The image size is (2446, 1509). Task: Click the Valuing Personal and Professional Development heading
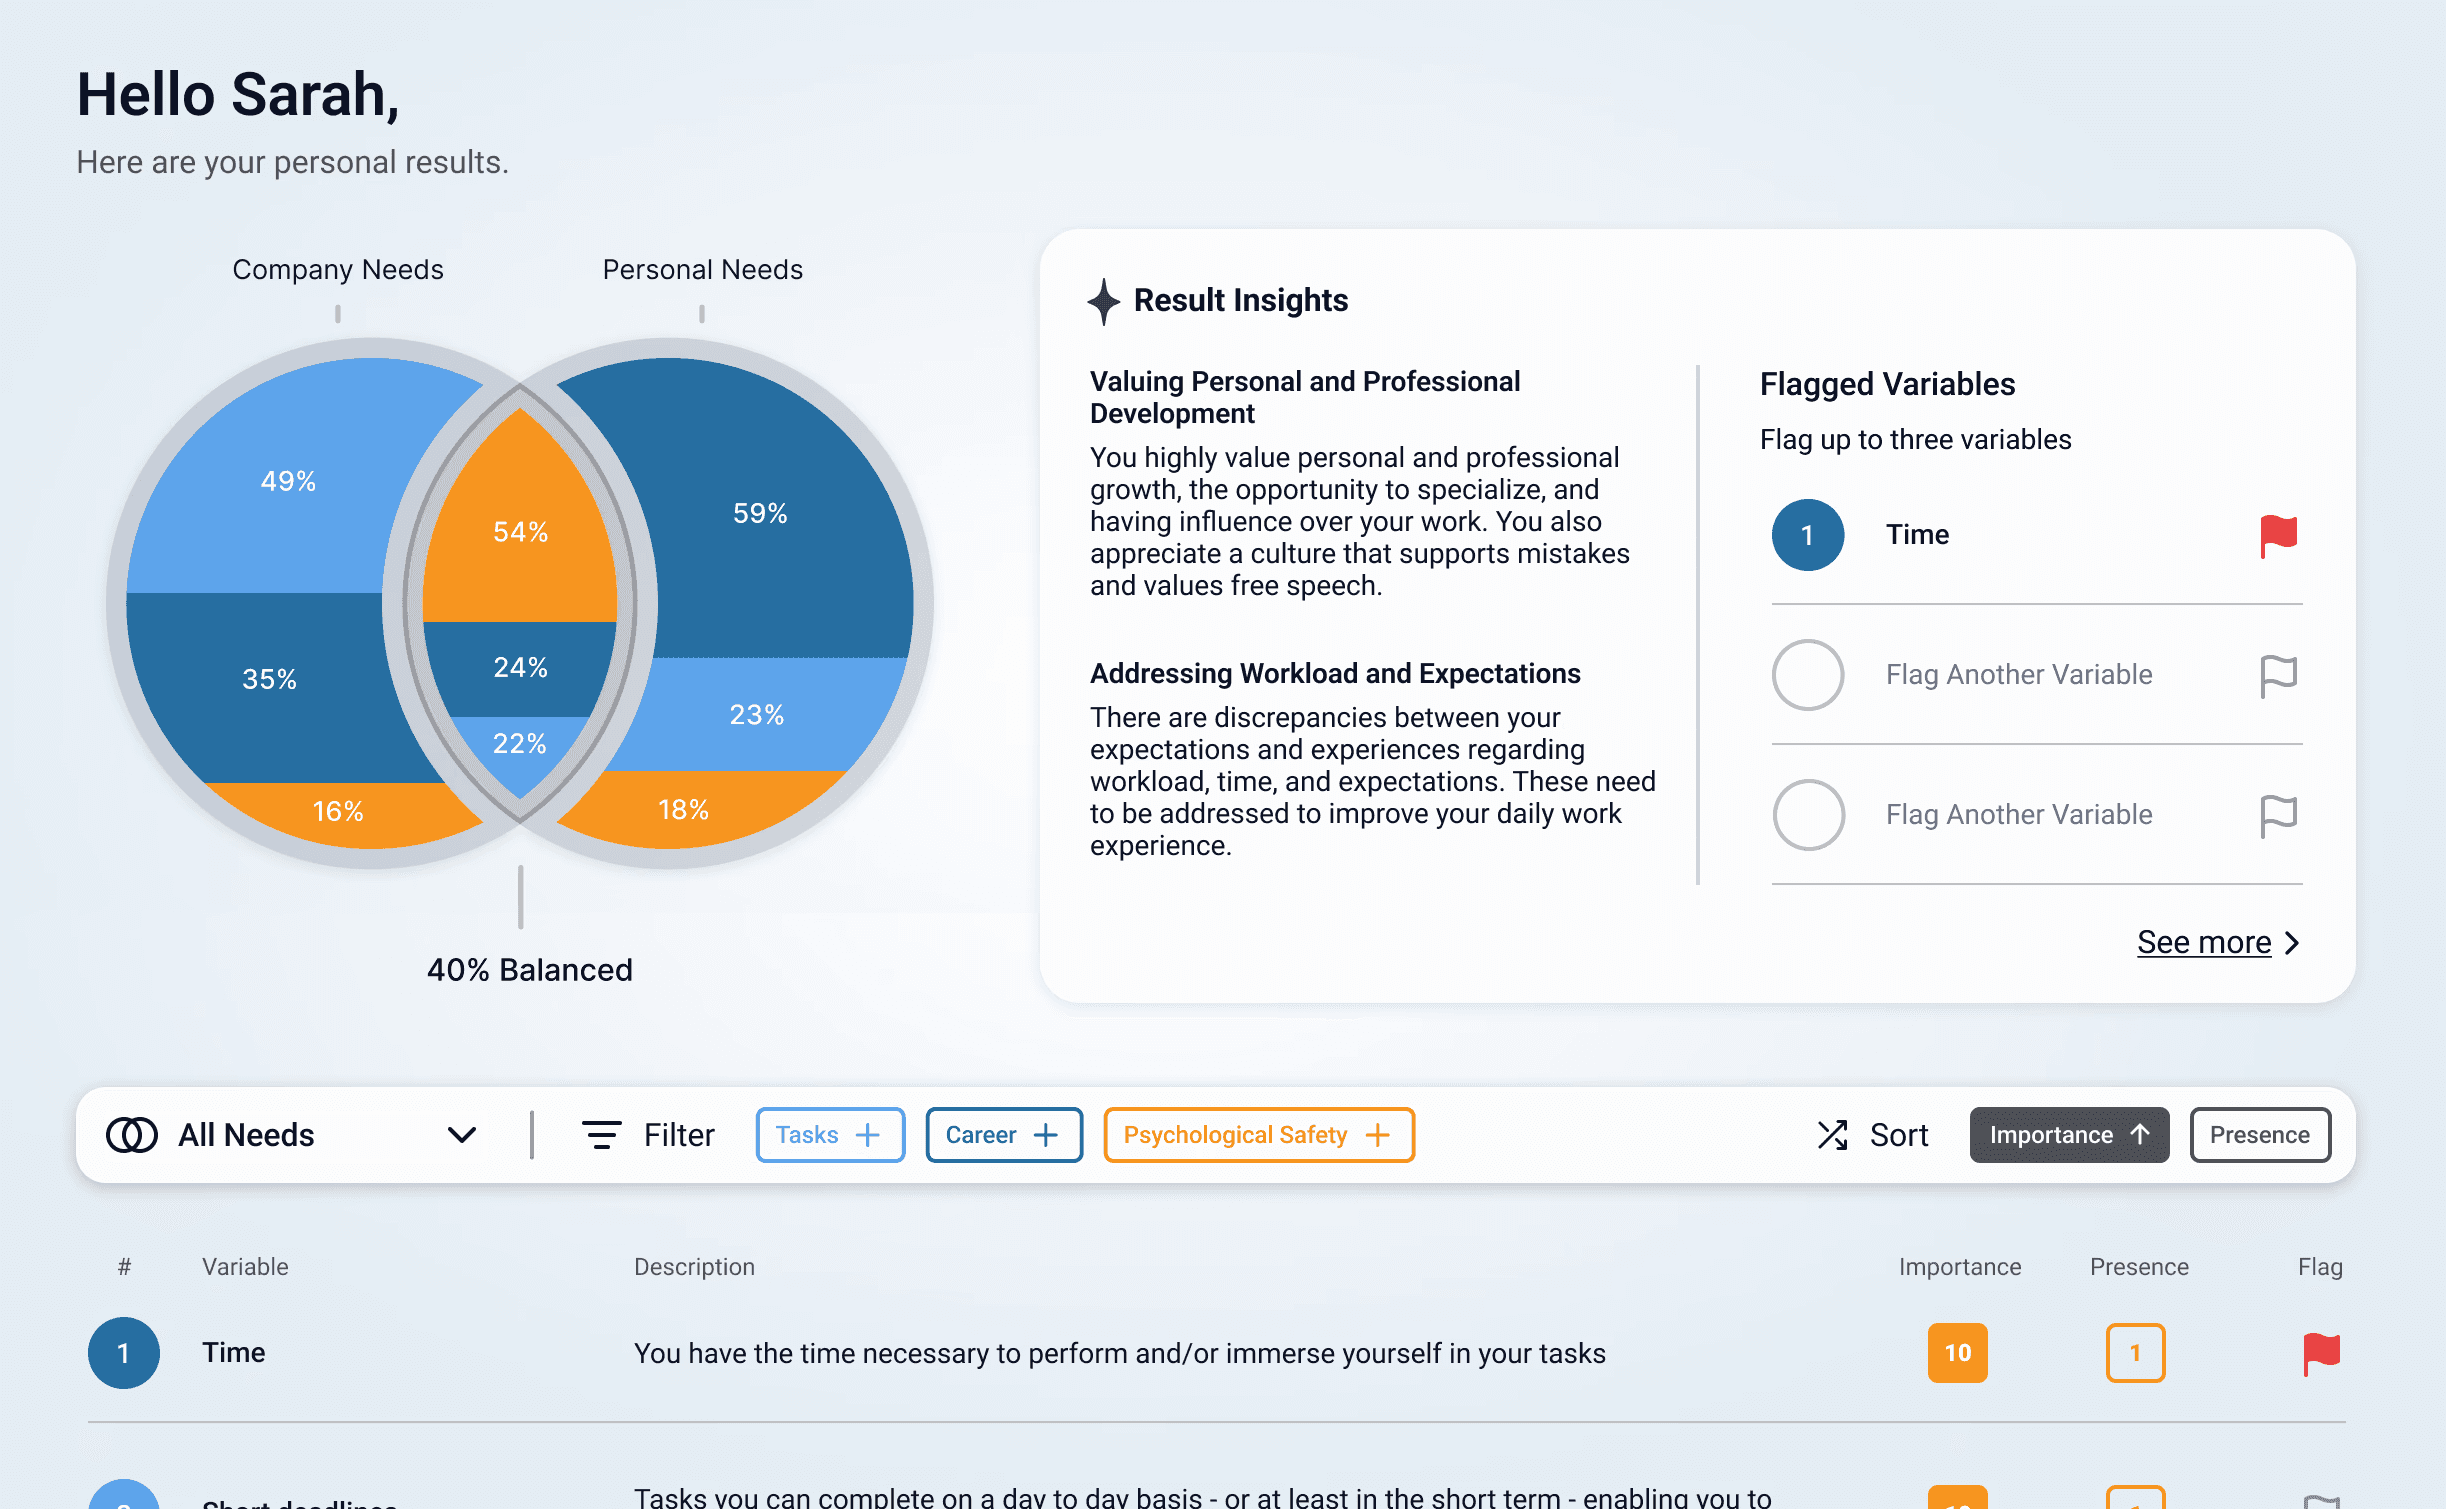1305,397
